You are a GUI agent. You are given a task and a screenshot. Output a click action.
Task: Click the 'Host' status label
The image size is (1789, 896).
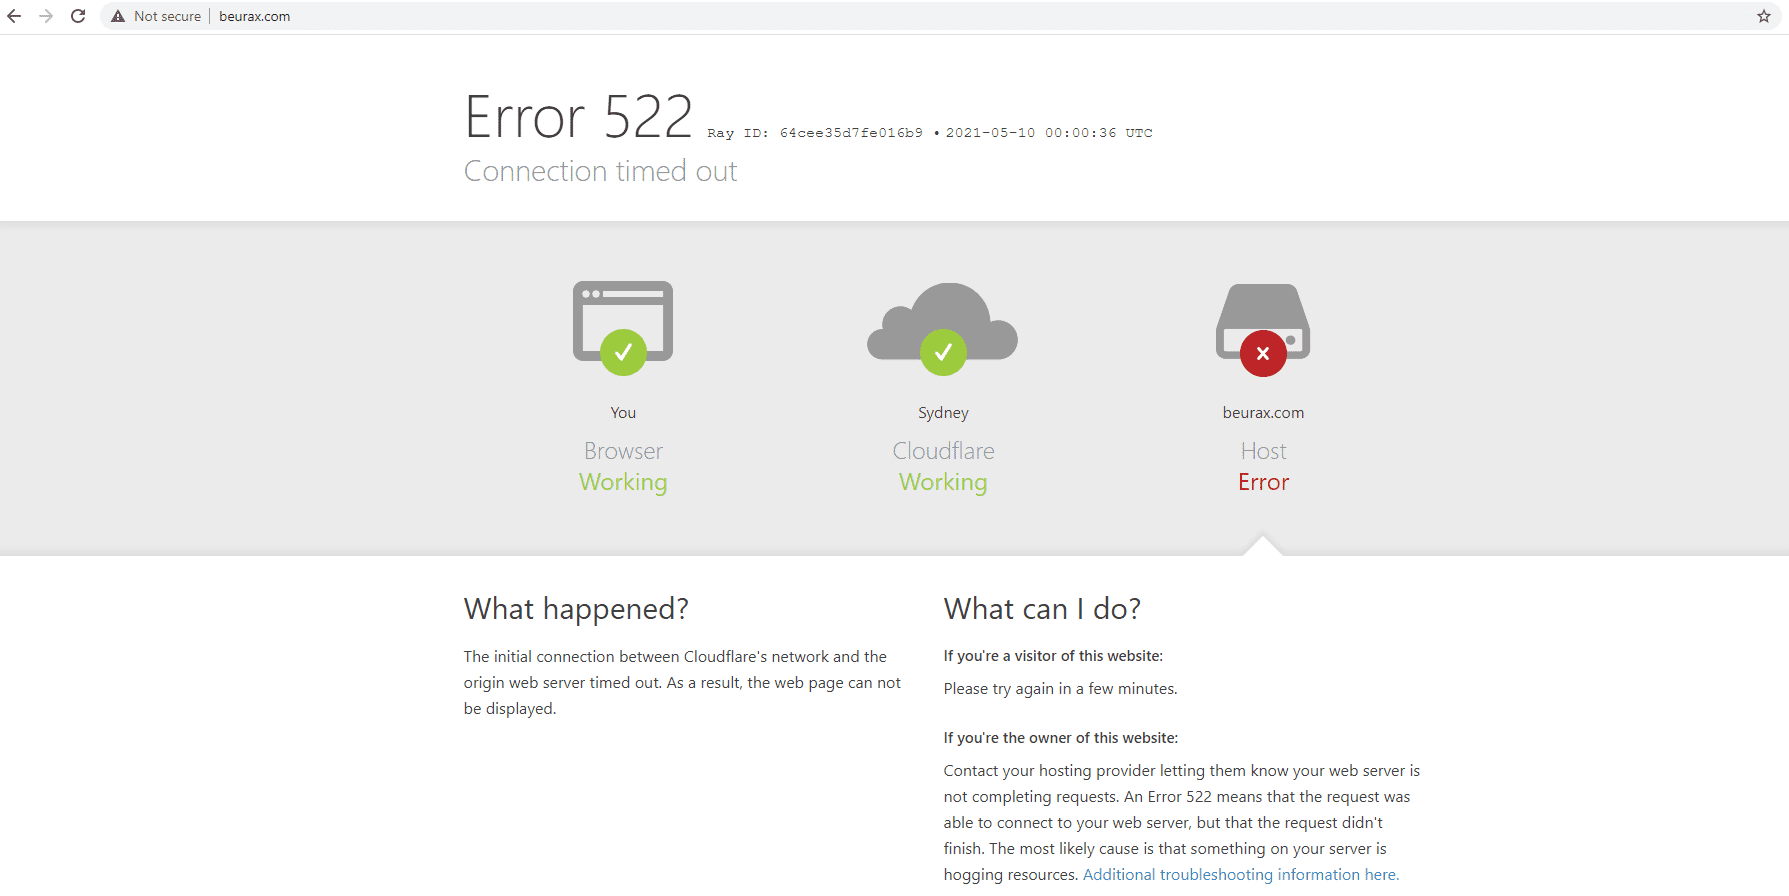click(1263, 451)
